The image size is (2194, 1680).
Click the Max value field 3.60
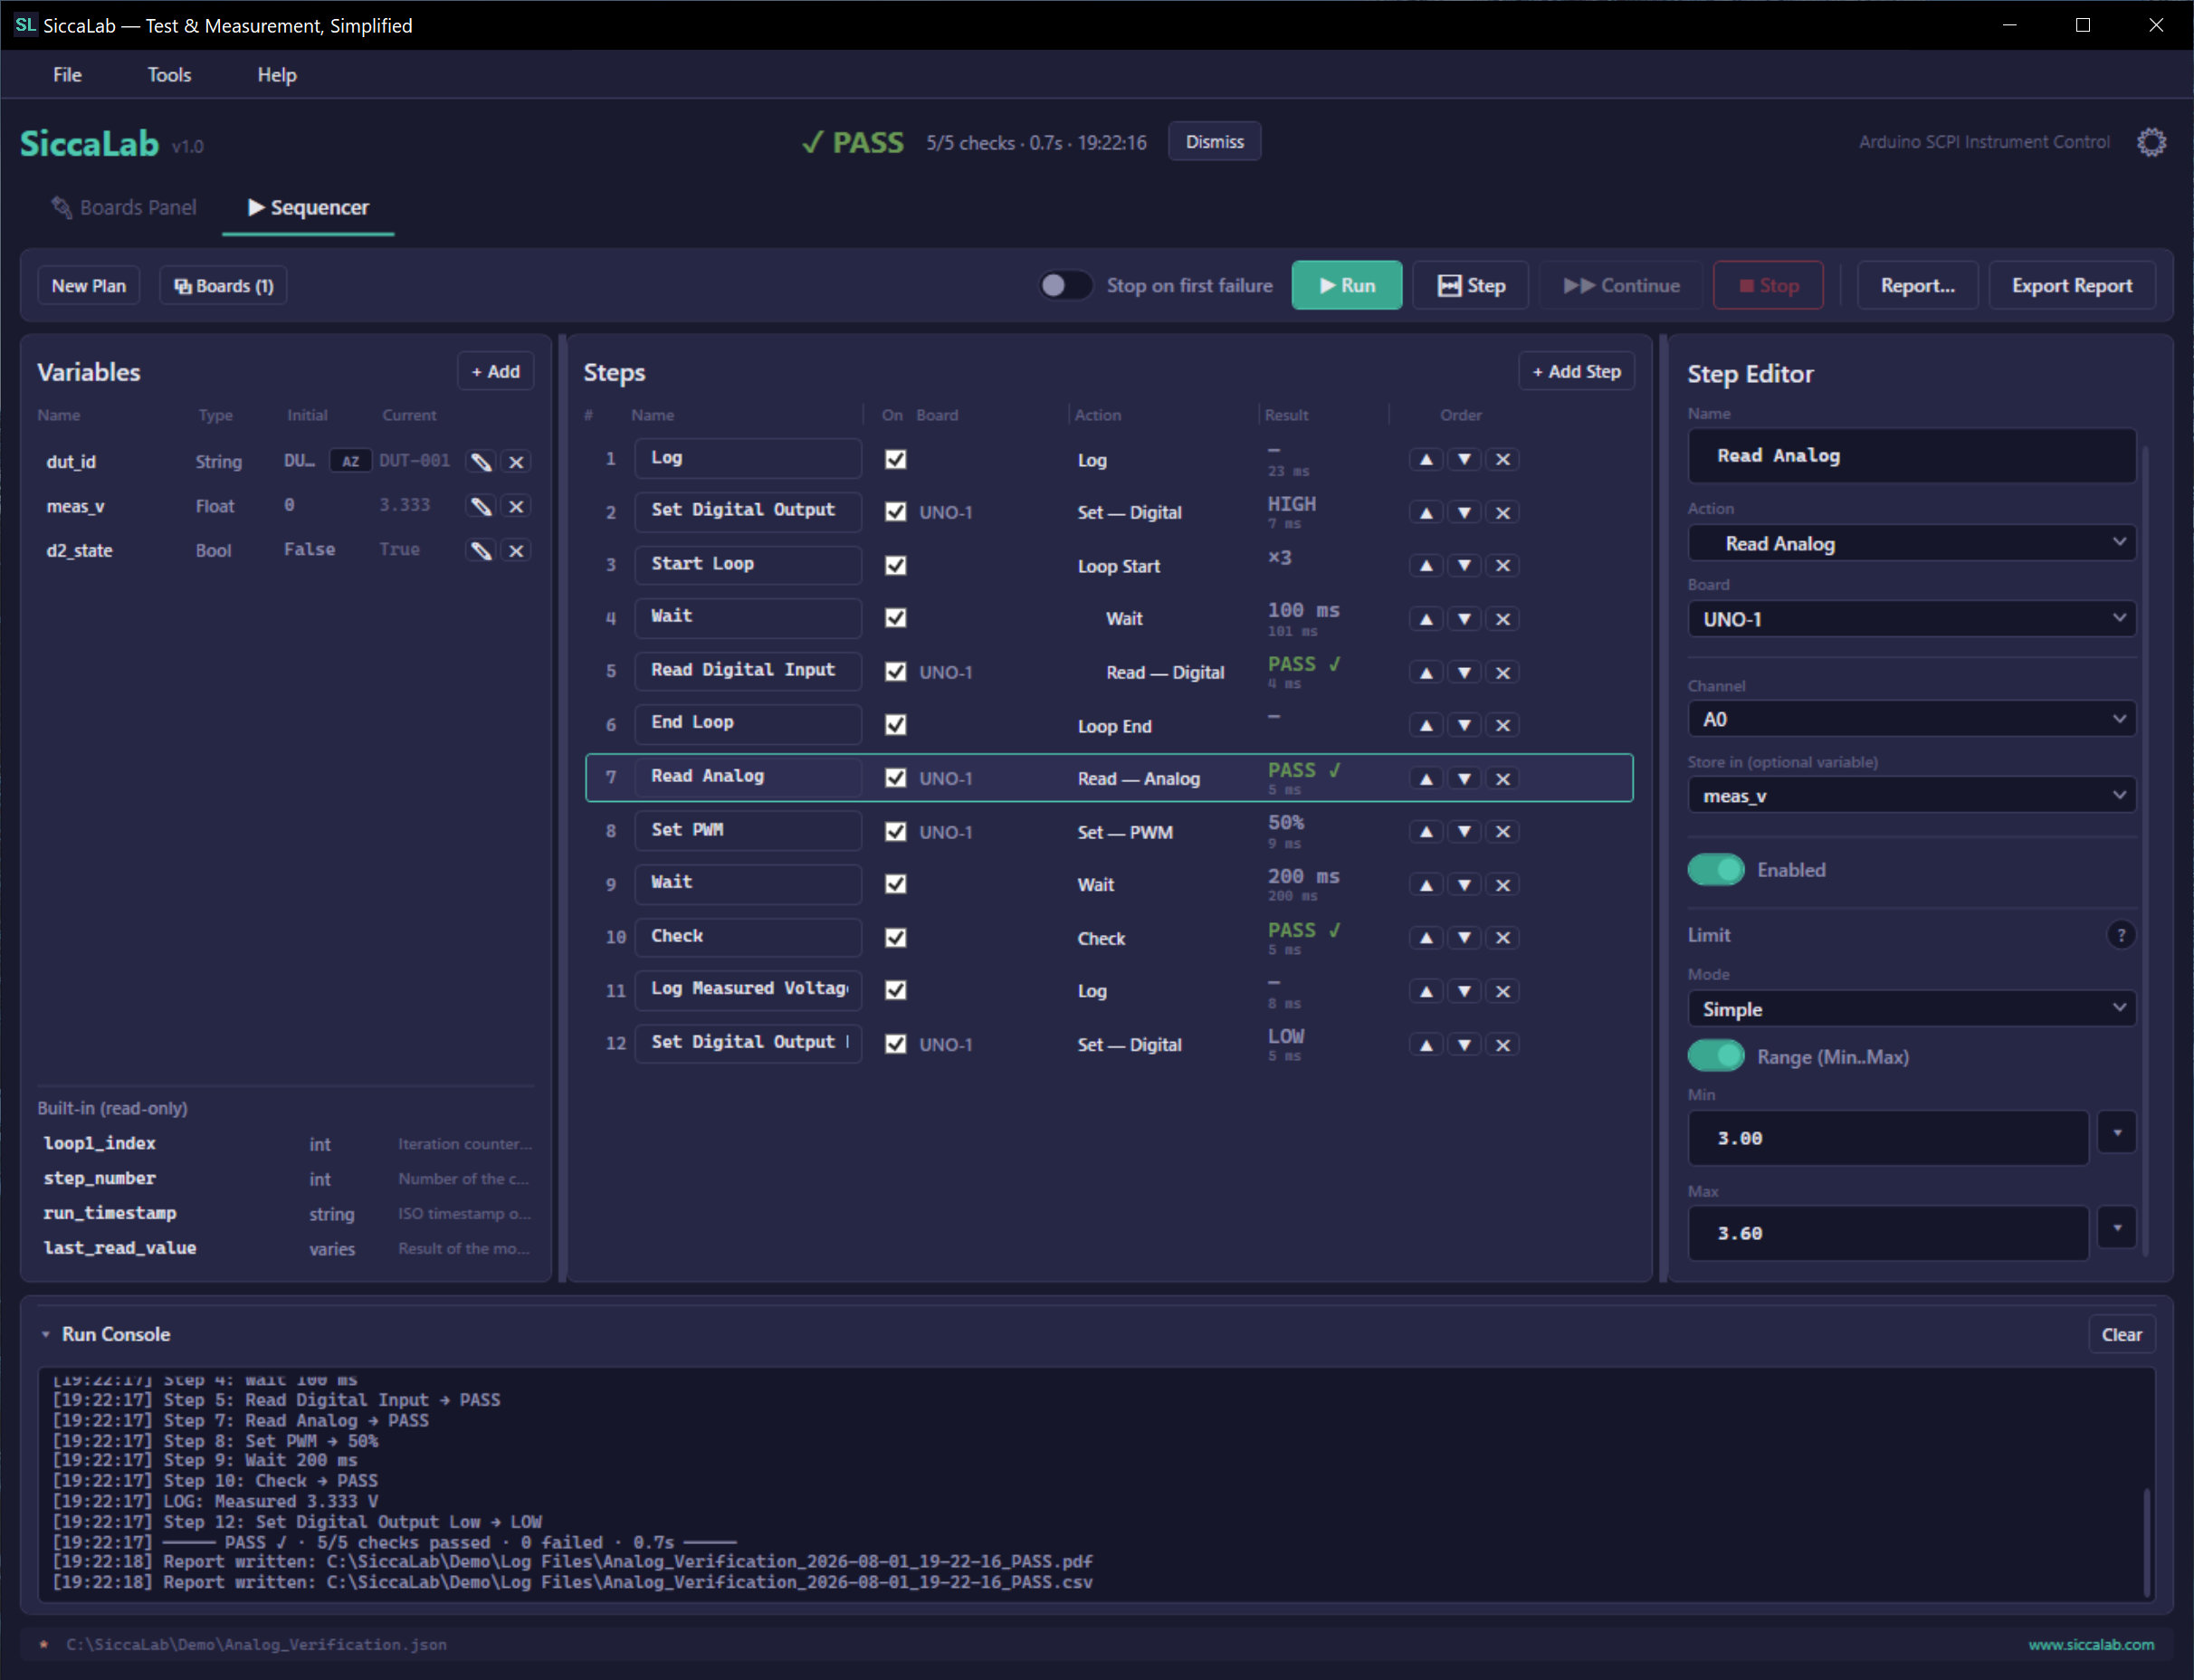point(1888,1233)
